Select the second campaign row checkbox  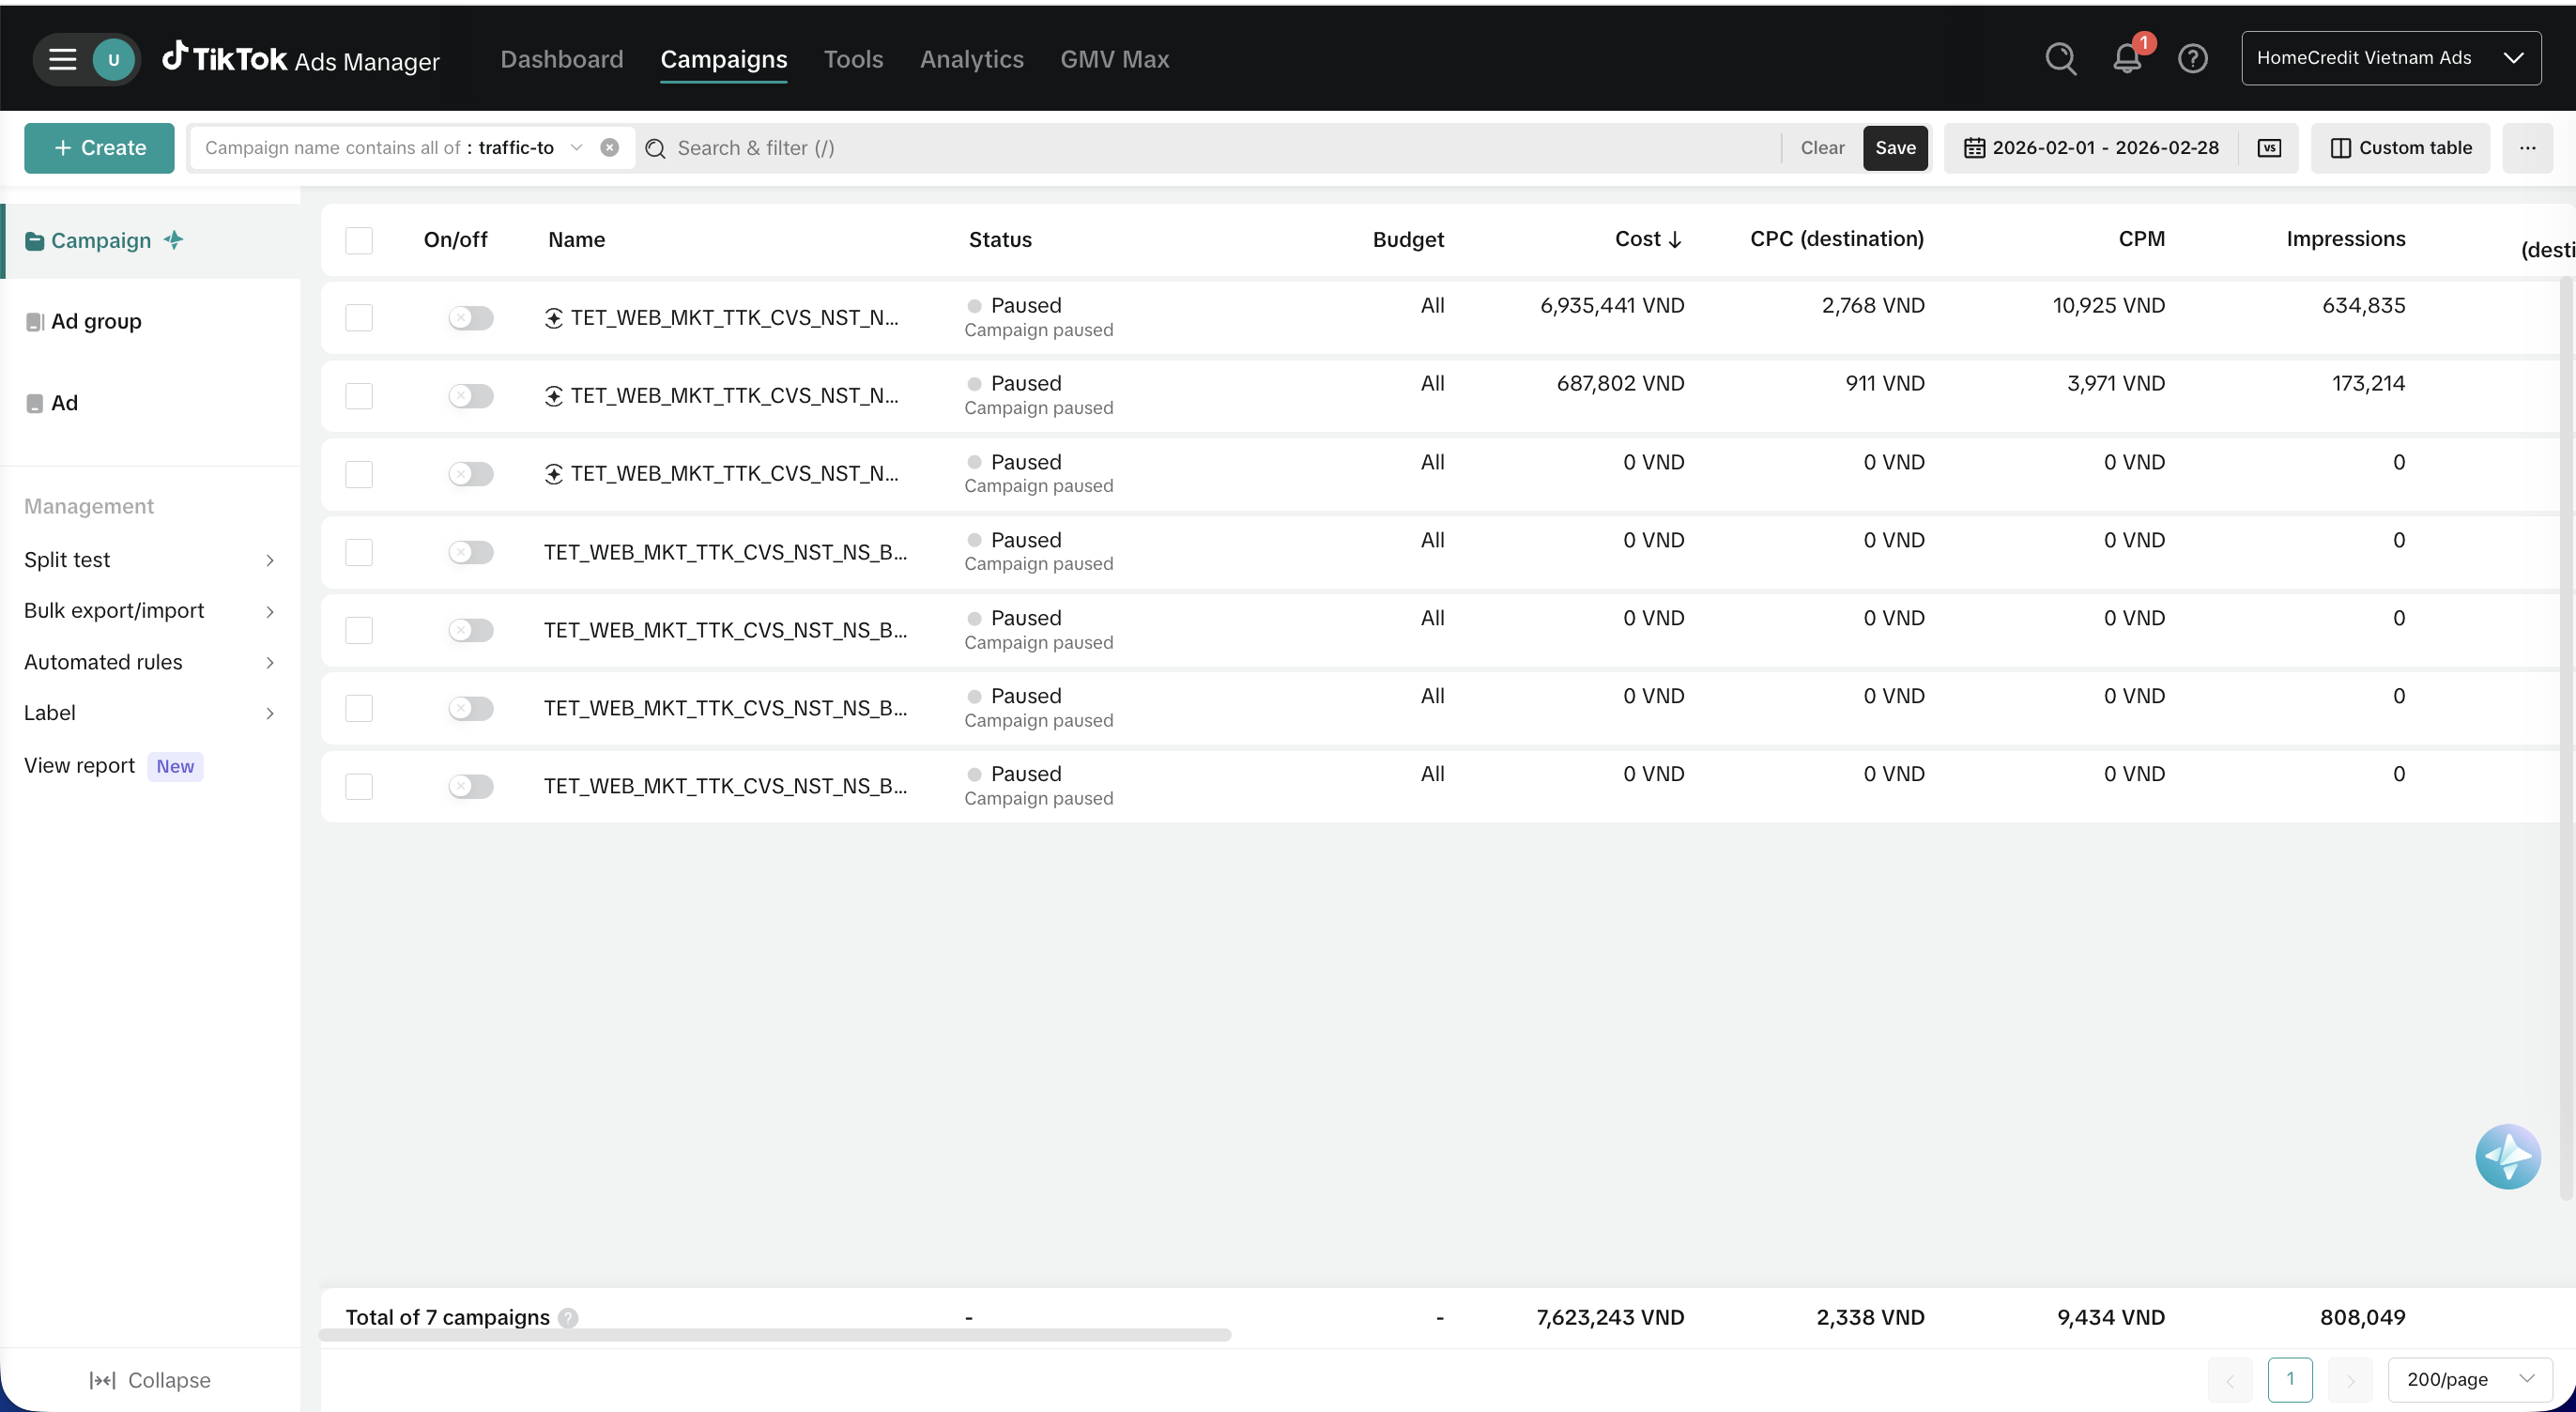pos(359,396)
